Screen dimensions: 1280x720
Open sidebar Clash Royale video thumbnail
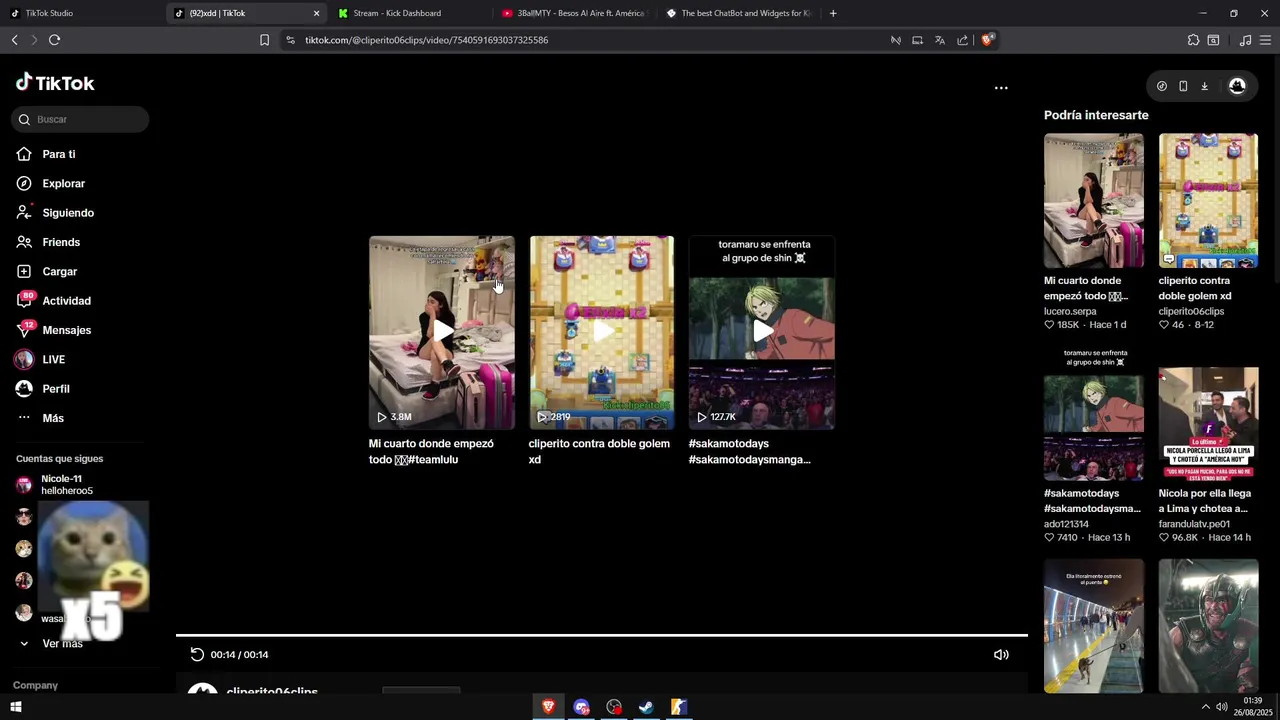[1208, 200]
